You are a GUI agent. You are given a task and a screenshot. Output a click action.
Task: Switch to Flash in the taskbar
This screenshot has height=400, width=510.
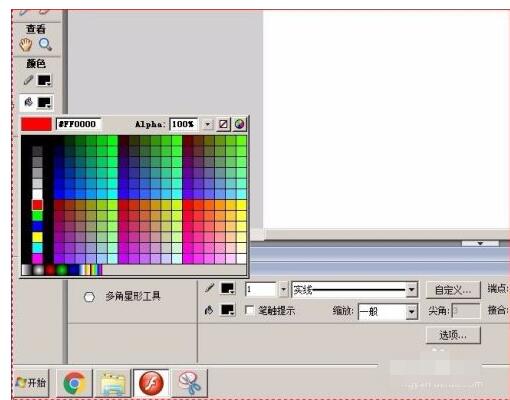tap(151, 383)
